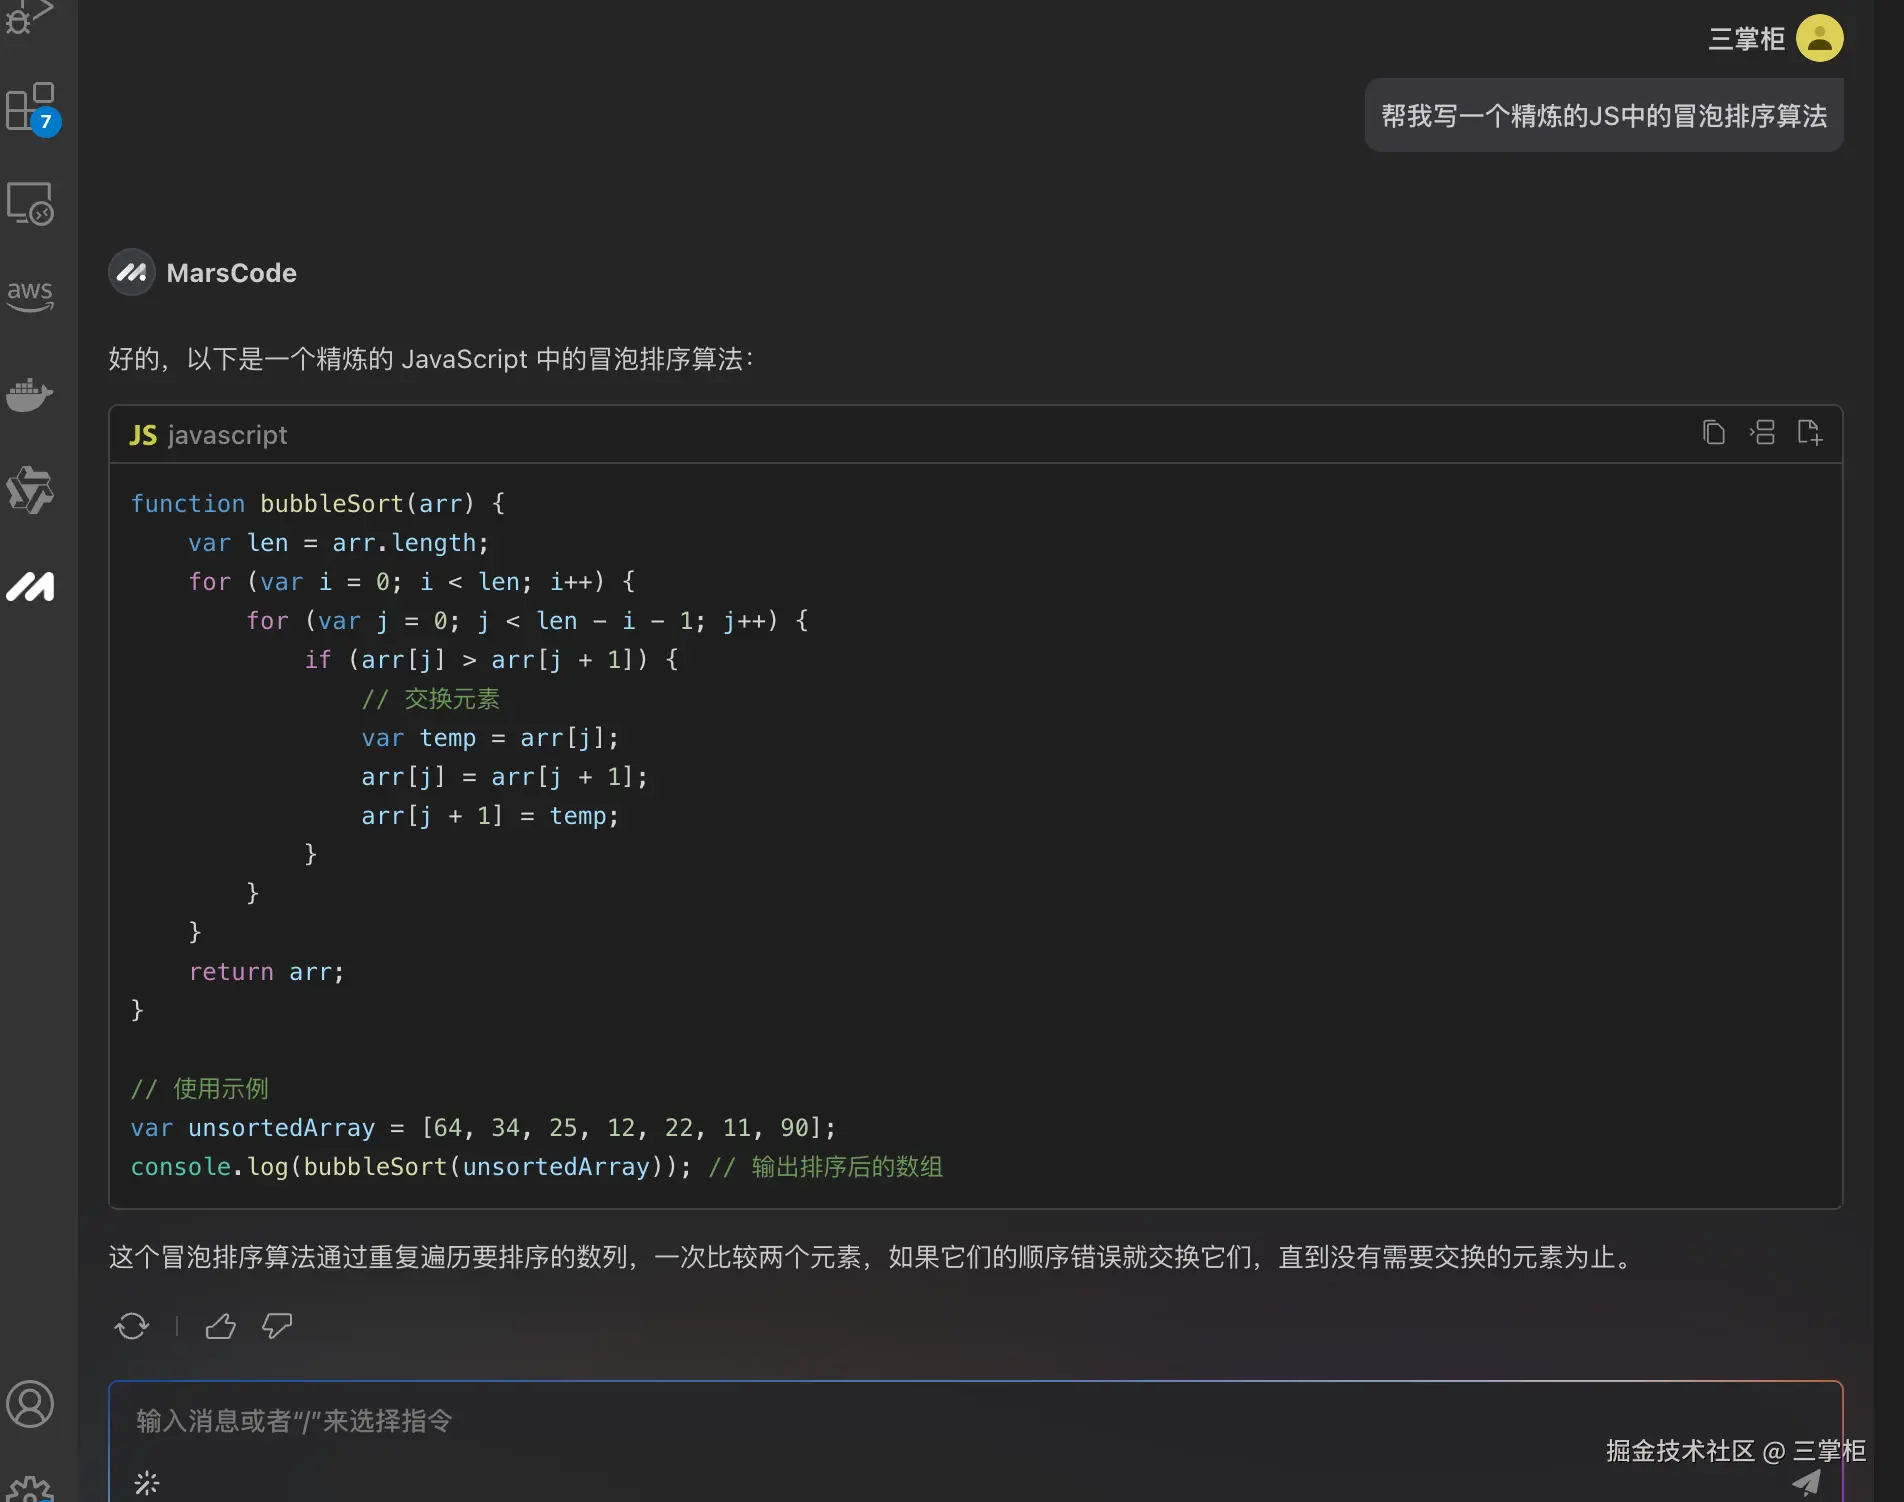
Task: Click the user message about 冒泡排序算法
Action: 1604,115
